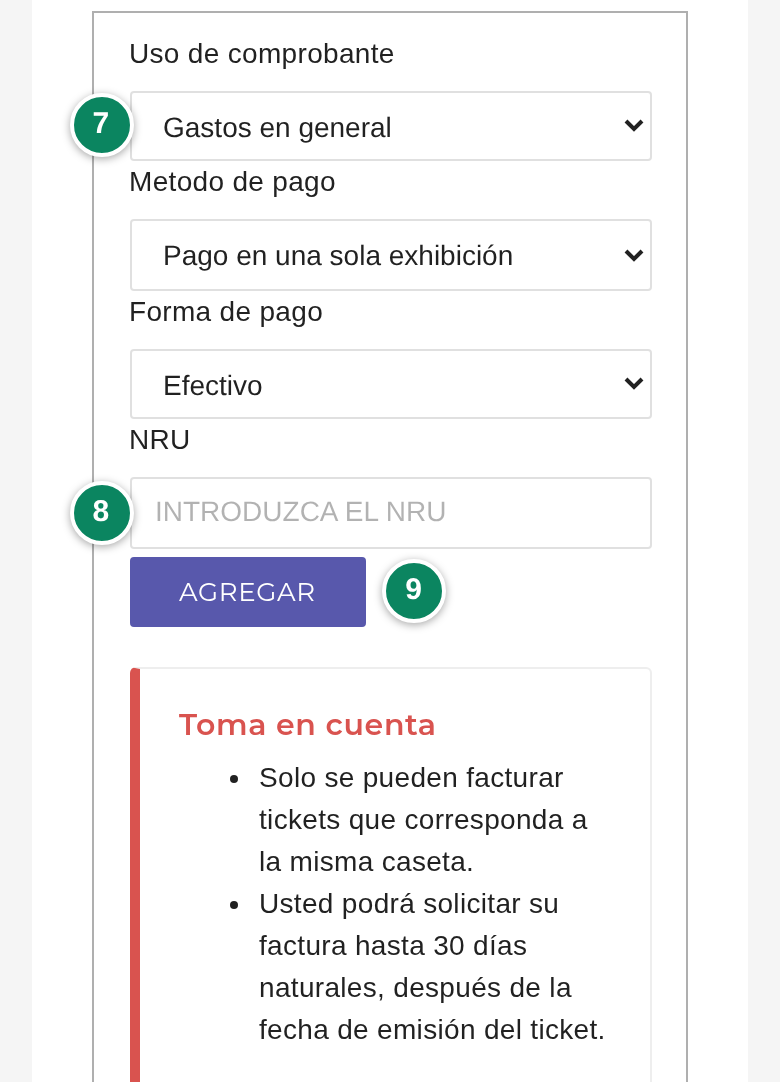The image size is (780, 1082).
Task: Select the bullet about 30 días naturales
Action: 432,967
